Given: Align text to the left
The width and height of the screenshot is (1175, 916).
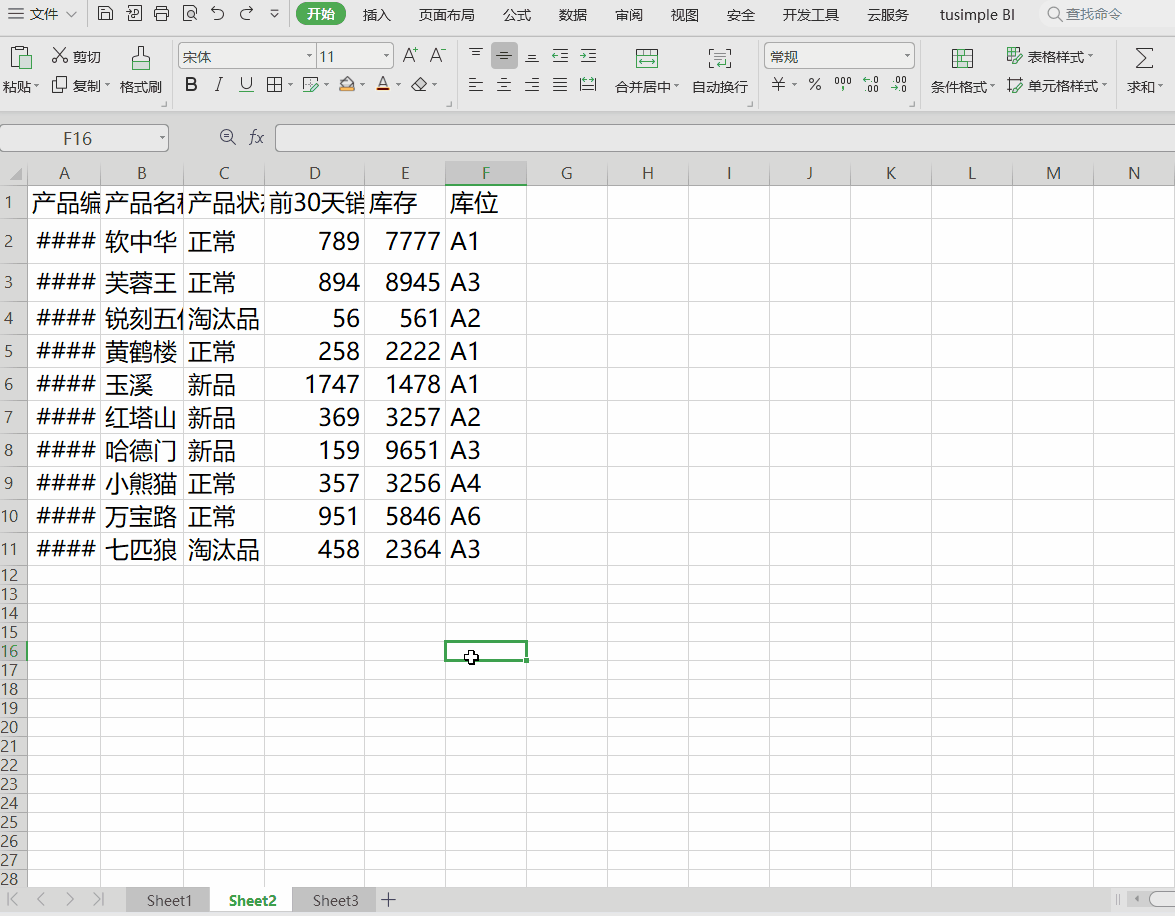Looking at the screenshot, I should point(476,85).
